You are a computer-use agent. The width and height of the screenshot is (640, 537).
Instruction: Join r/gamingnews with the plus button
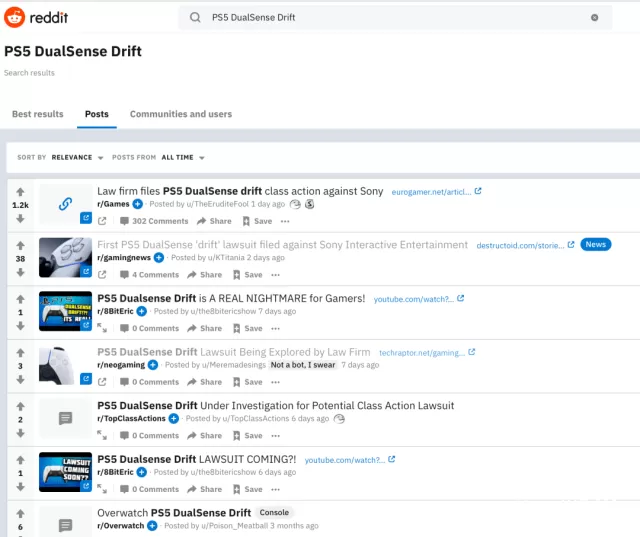(159, 257)
